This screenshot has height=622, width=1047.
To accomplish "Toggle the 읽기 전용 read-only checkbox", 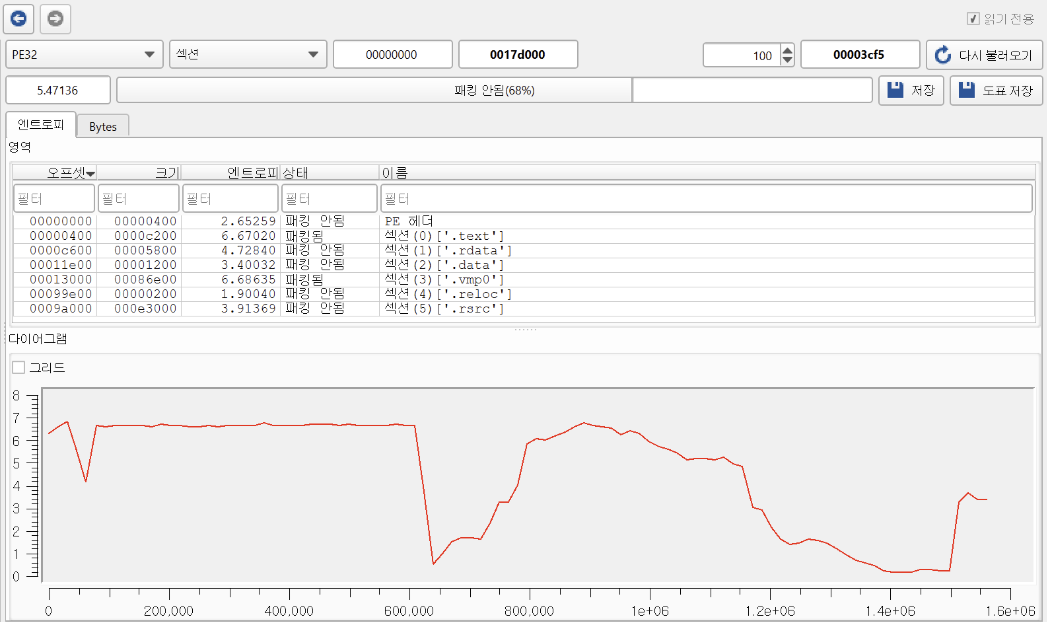I will (972, 19).
